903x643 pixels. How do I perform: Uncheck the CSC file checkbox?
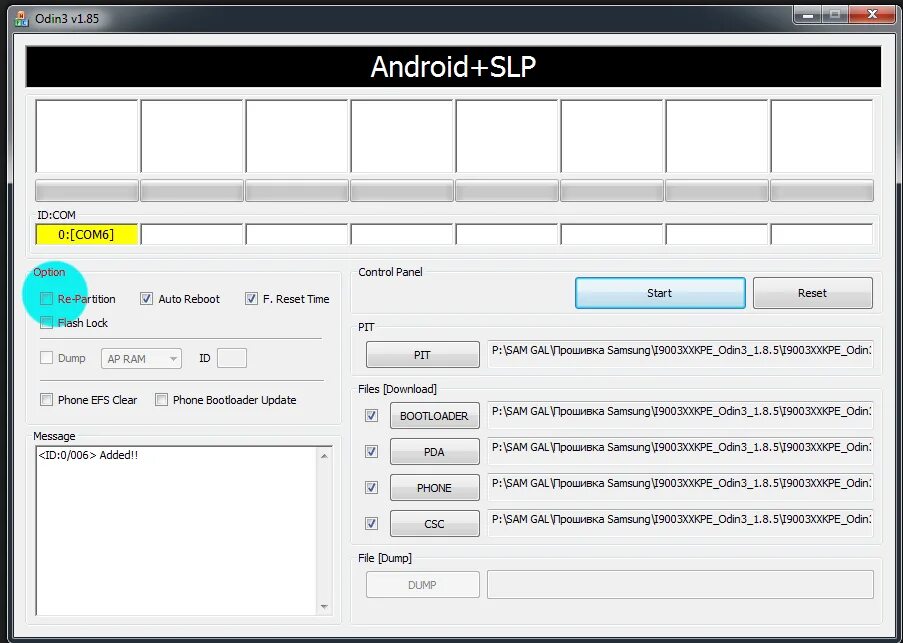pyautogui.click(x=371, y=524)
